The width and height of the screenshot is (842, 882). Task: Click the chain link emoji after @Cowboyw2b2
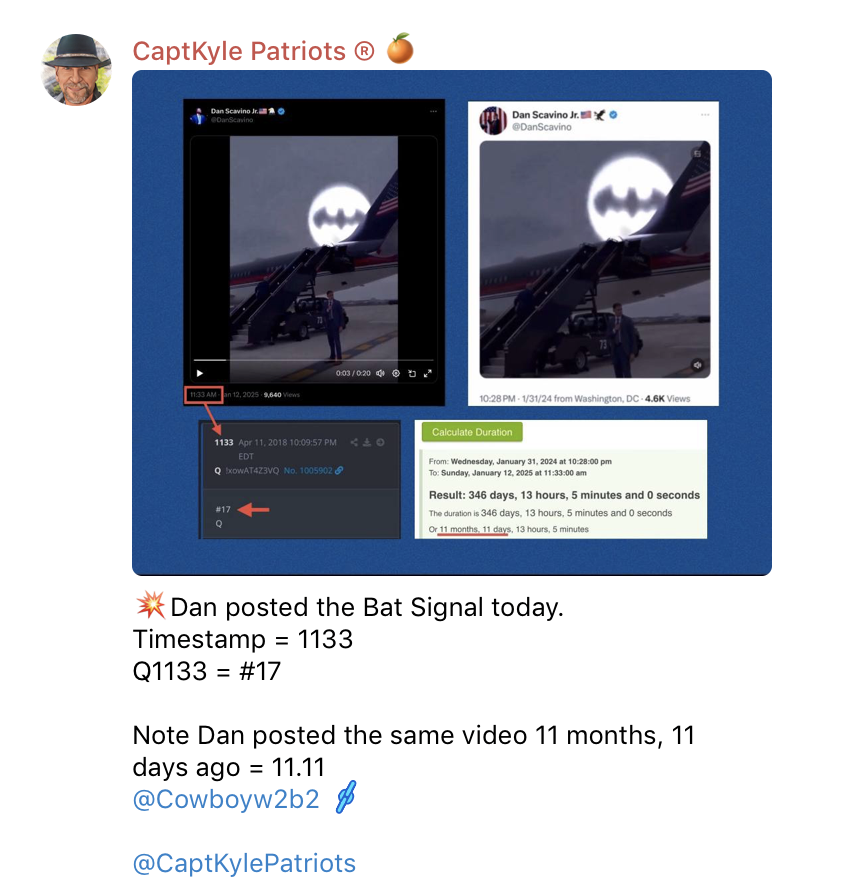point(346,797)
